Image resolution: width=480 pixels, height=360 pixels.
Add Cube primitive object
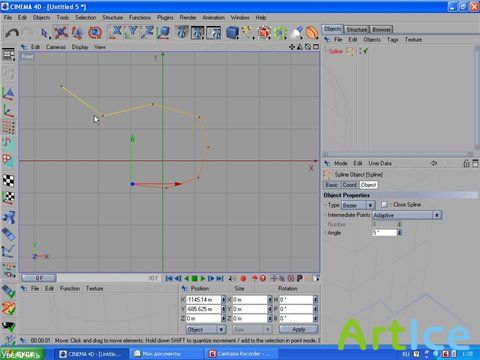[232, 32]
